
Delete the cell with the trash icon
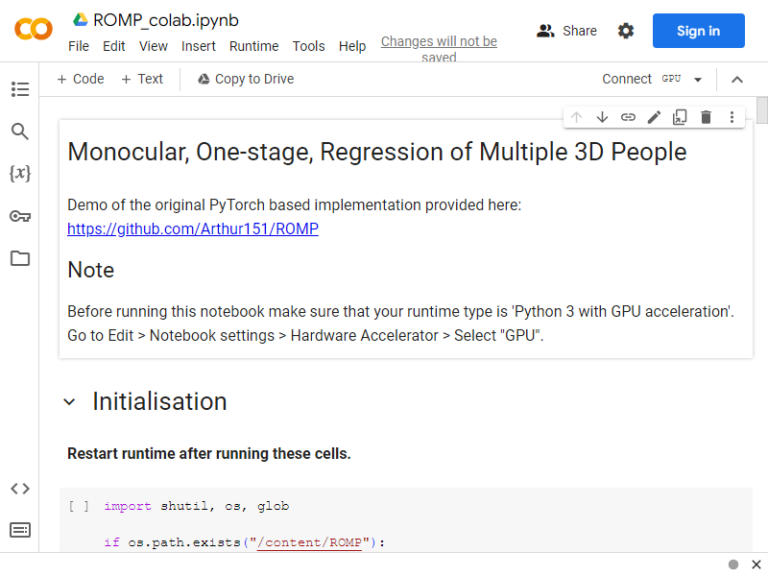(x=706, y=117)
